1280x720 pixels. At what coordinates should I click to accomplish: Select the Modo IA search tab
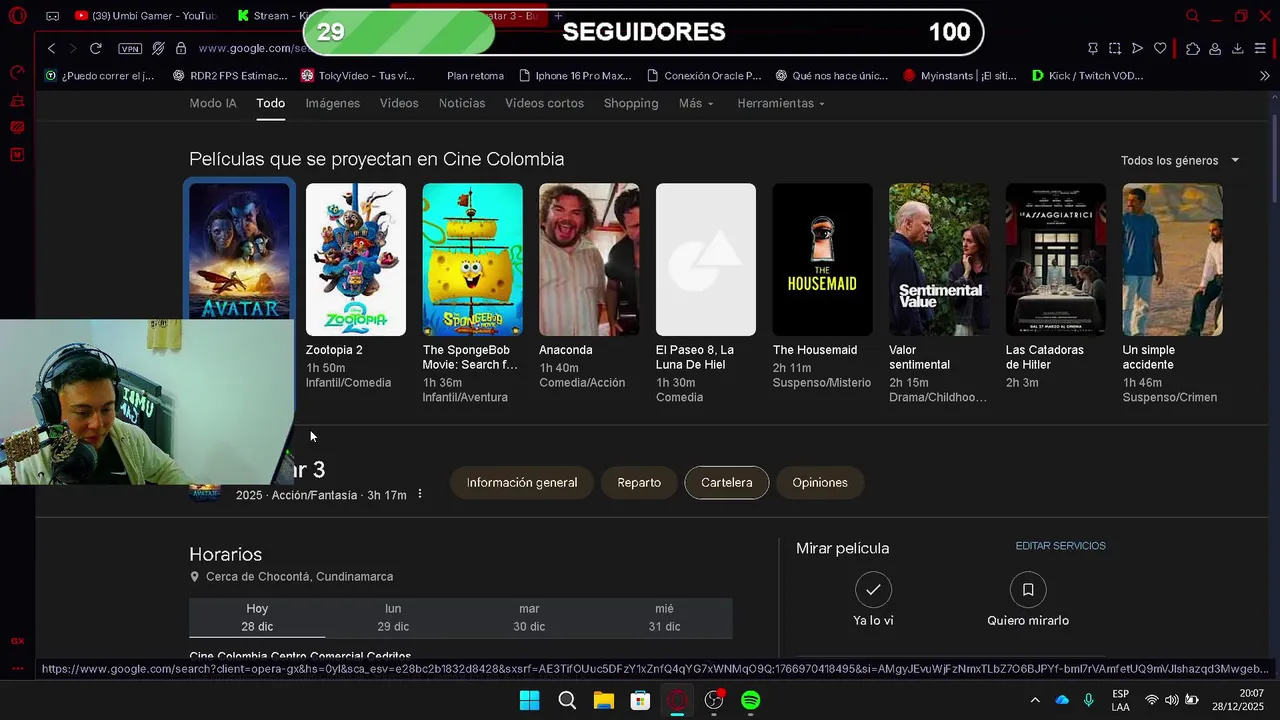click(x=213, y=103)
